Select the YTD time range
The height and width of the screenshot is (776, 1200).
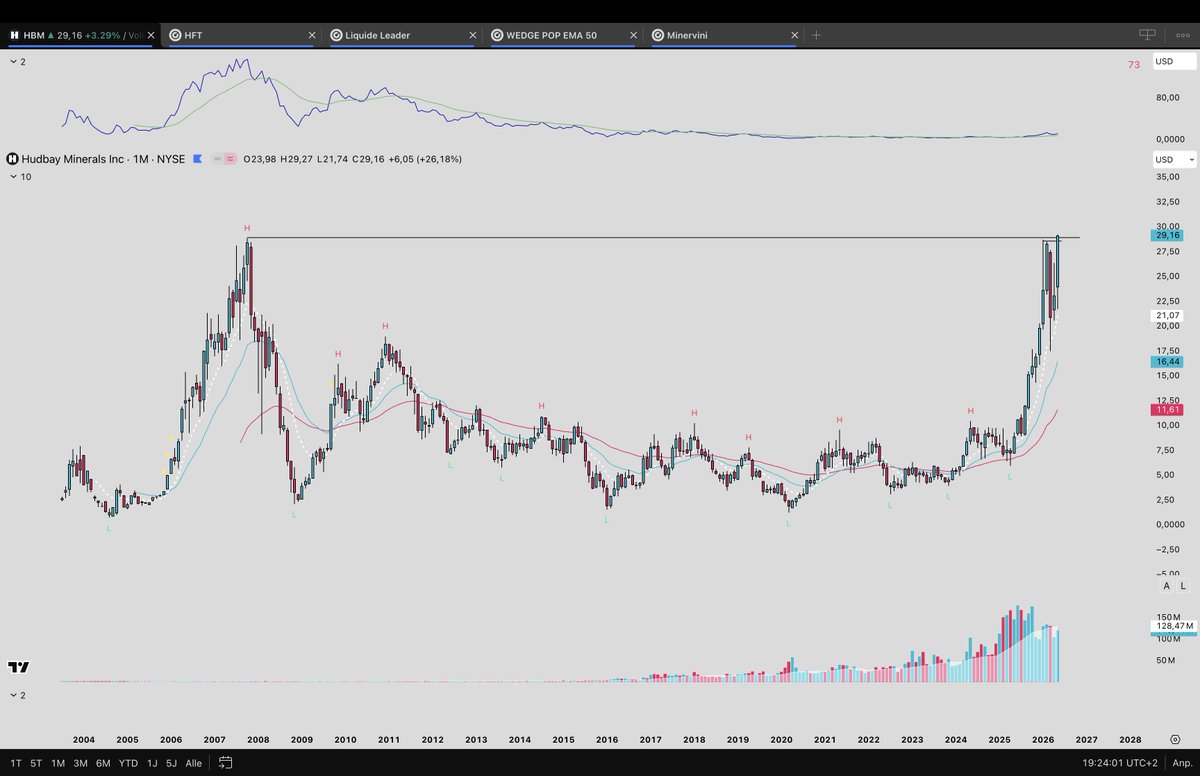128,763
